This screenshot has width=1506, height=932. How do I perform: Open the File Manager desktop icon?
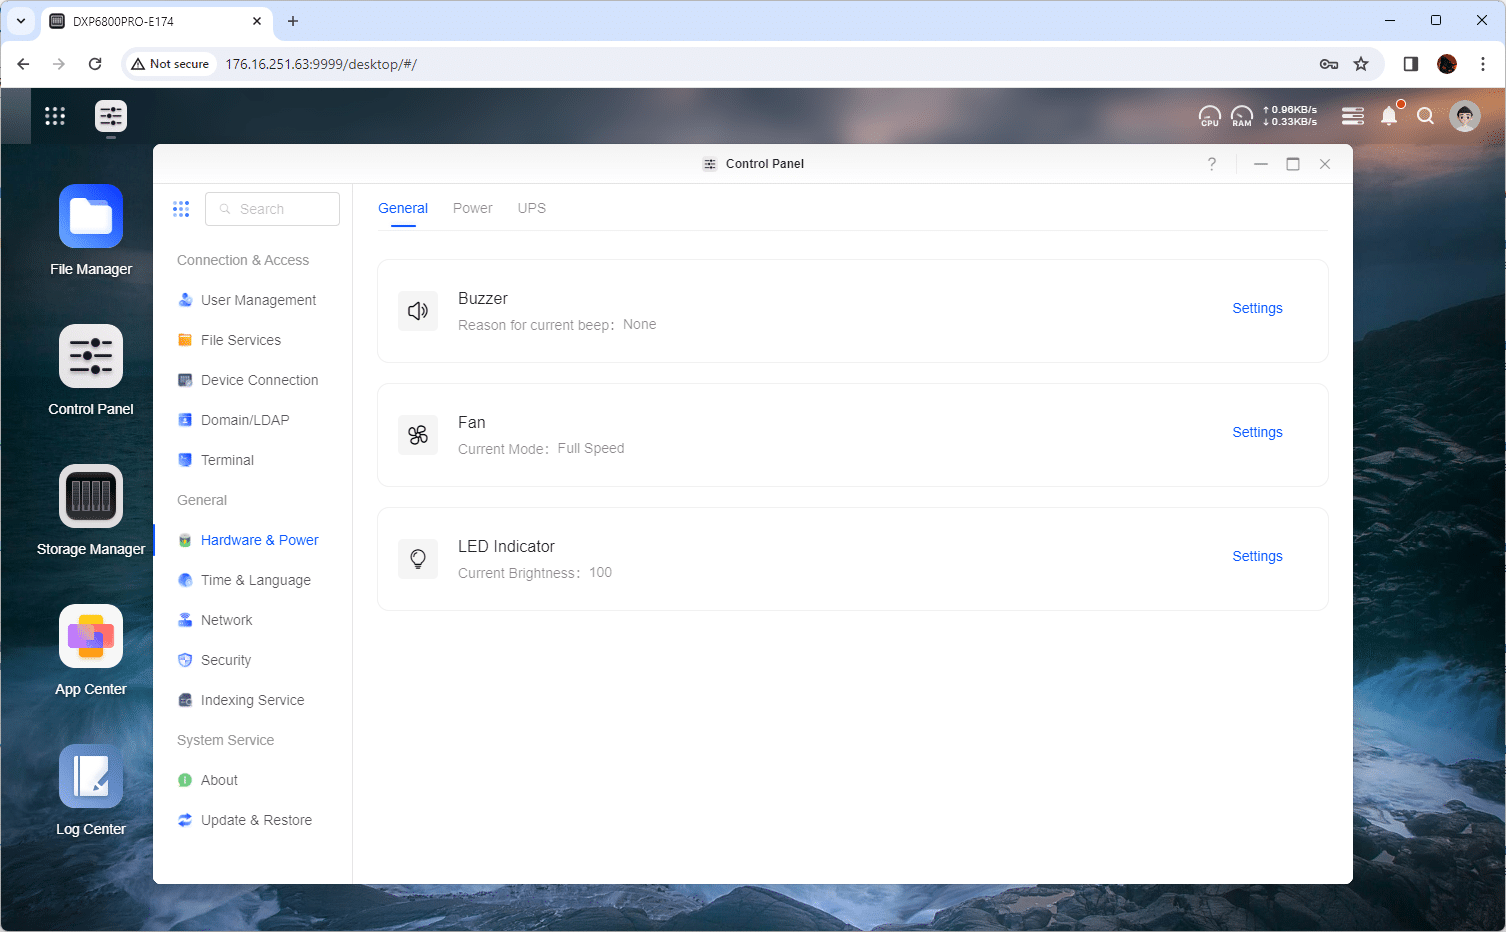point(91,216)
